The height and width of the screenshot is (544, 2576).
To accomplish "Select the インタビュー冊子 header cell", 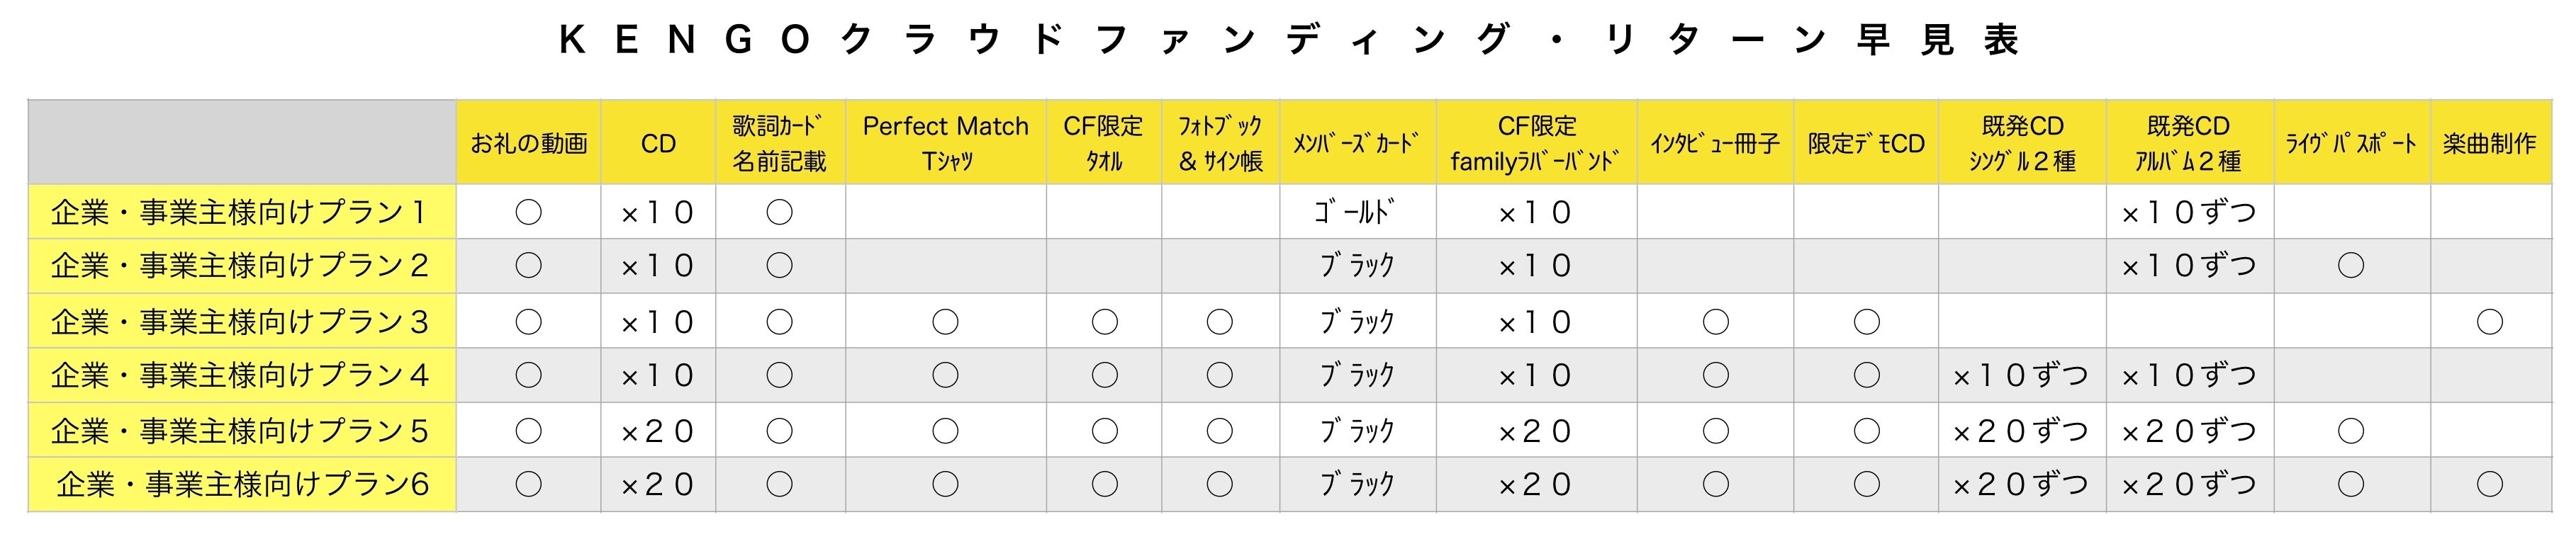I will [1715, 143].
